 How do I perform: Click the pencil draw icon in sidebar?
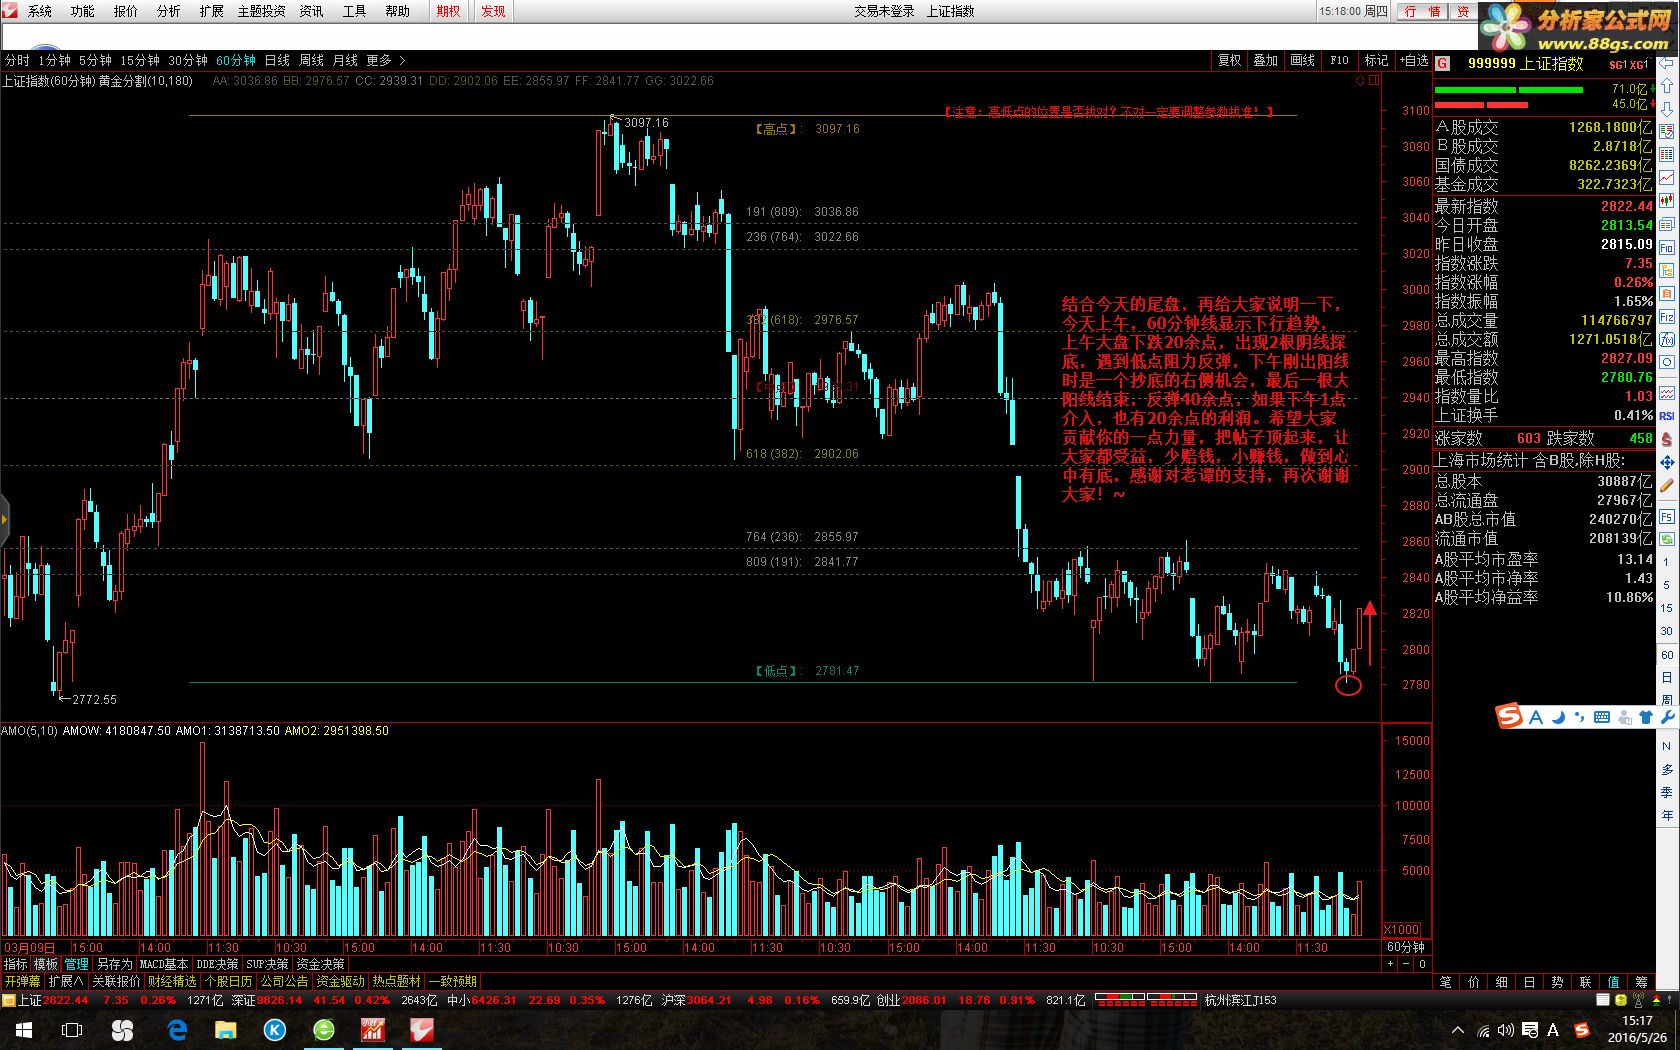tap(1667, 486)
